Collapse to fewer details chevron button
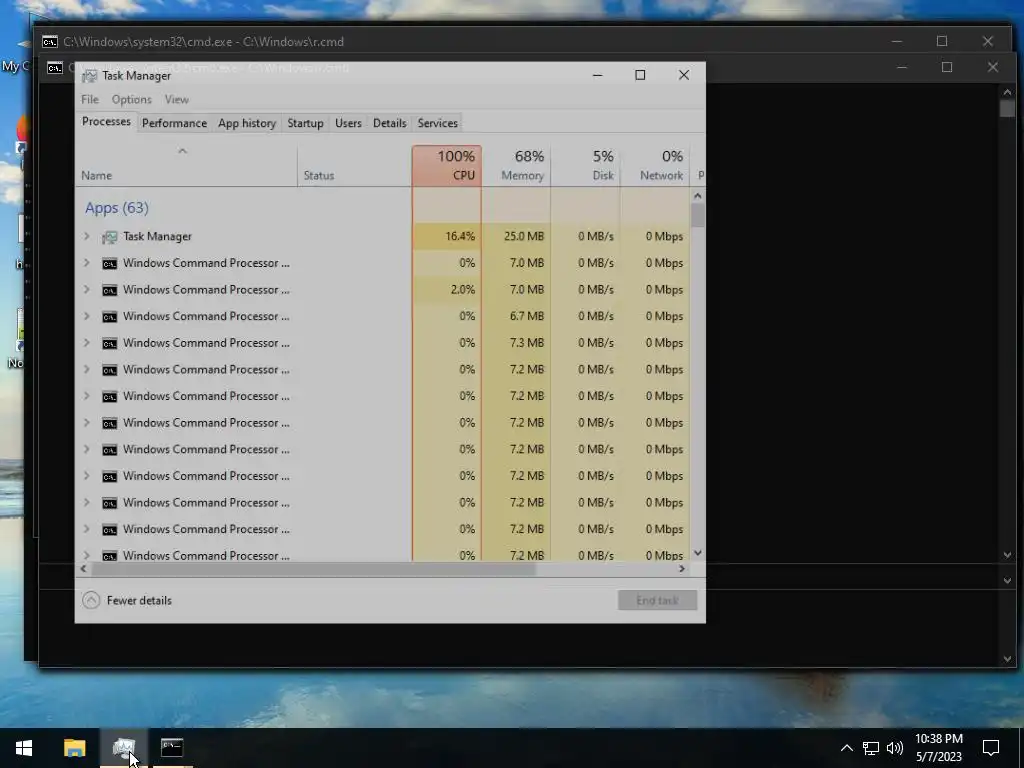The height and width of the screenshot is (768, 1024). 91,600
